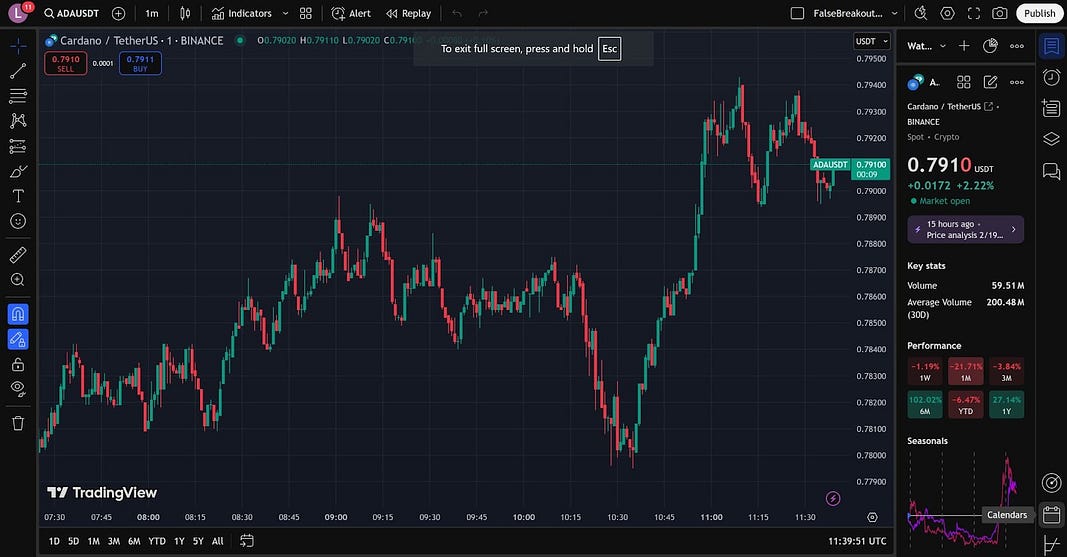Expand the FalseBreakout layout dropdown
This screenshot has width=1067, height=557.
click(894, 14)
